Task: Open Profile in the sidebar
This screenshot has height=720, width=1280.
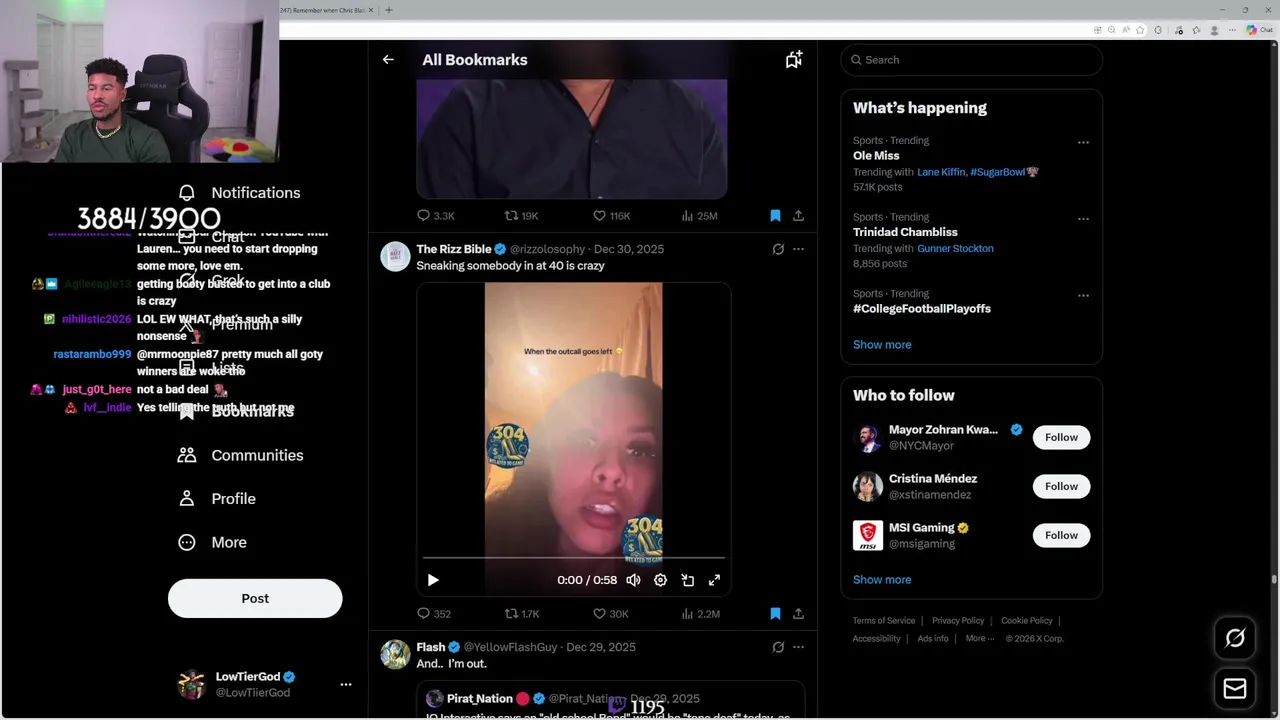Action: (216, 499)
